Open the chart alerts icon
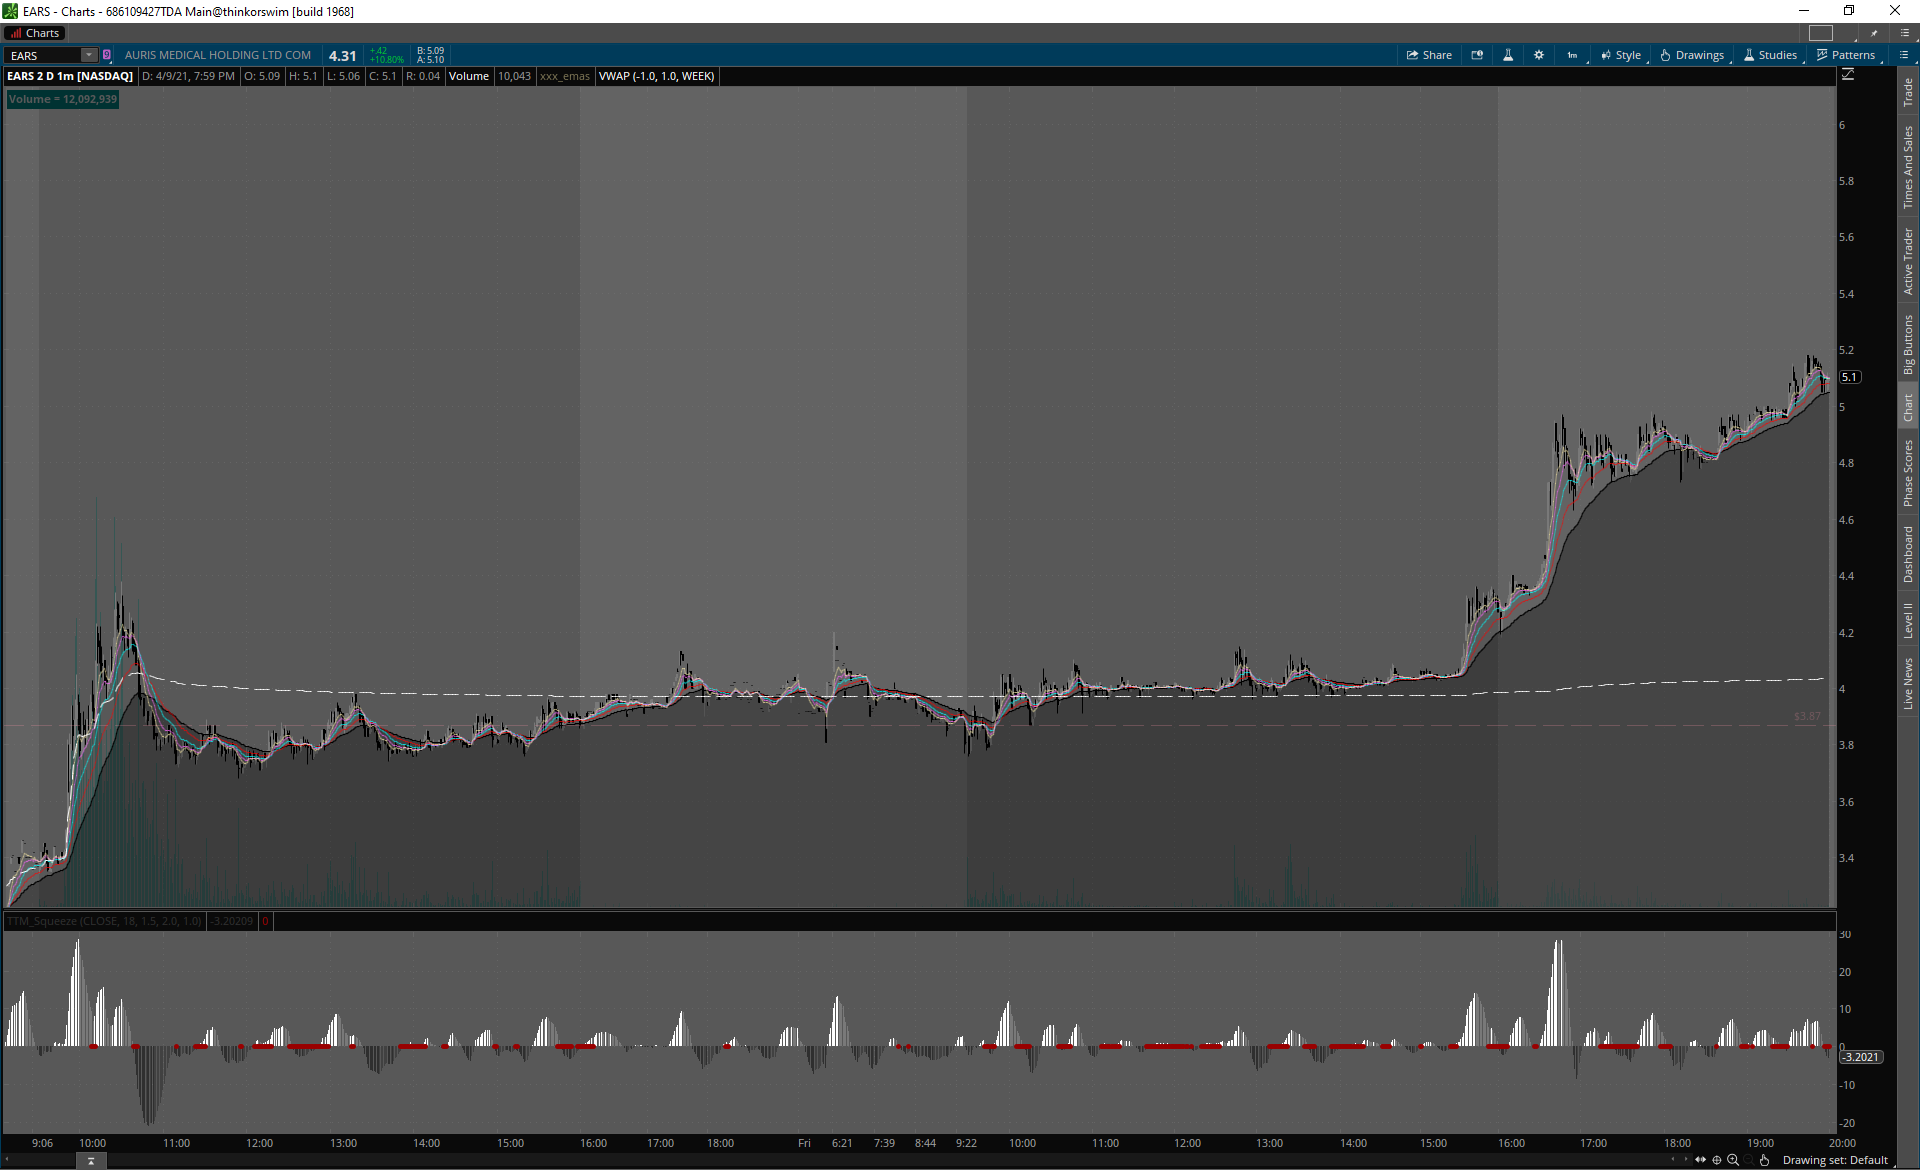This screenshot has width=1920, height=1170. point(1477,55)
